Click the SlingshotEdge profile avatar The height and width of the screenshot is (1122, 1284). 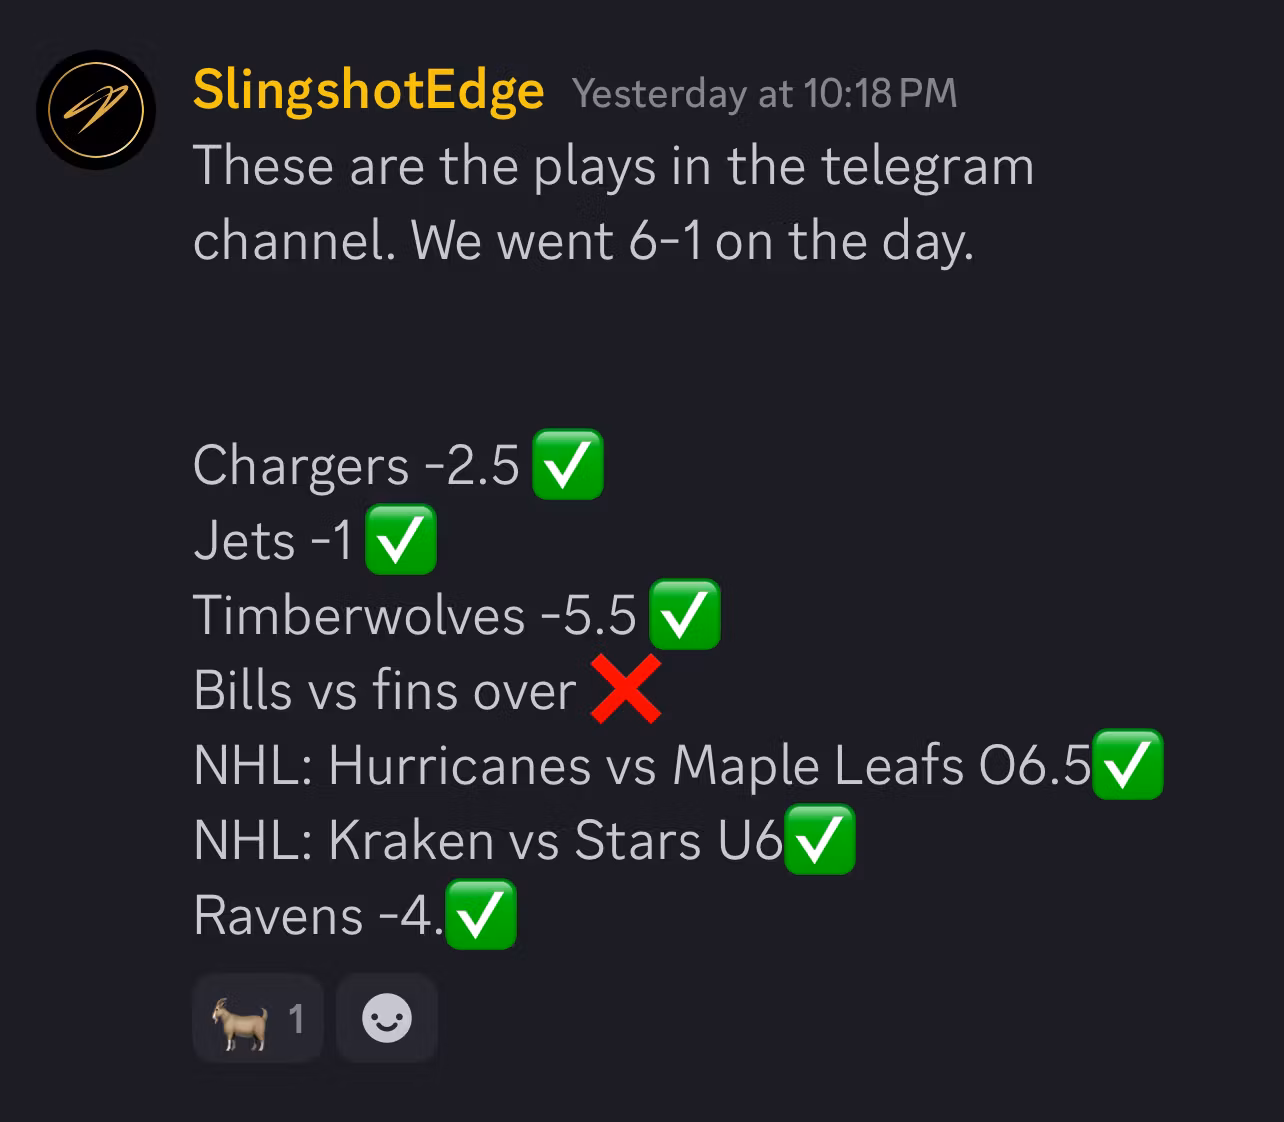coord(96,109)
